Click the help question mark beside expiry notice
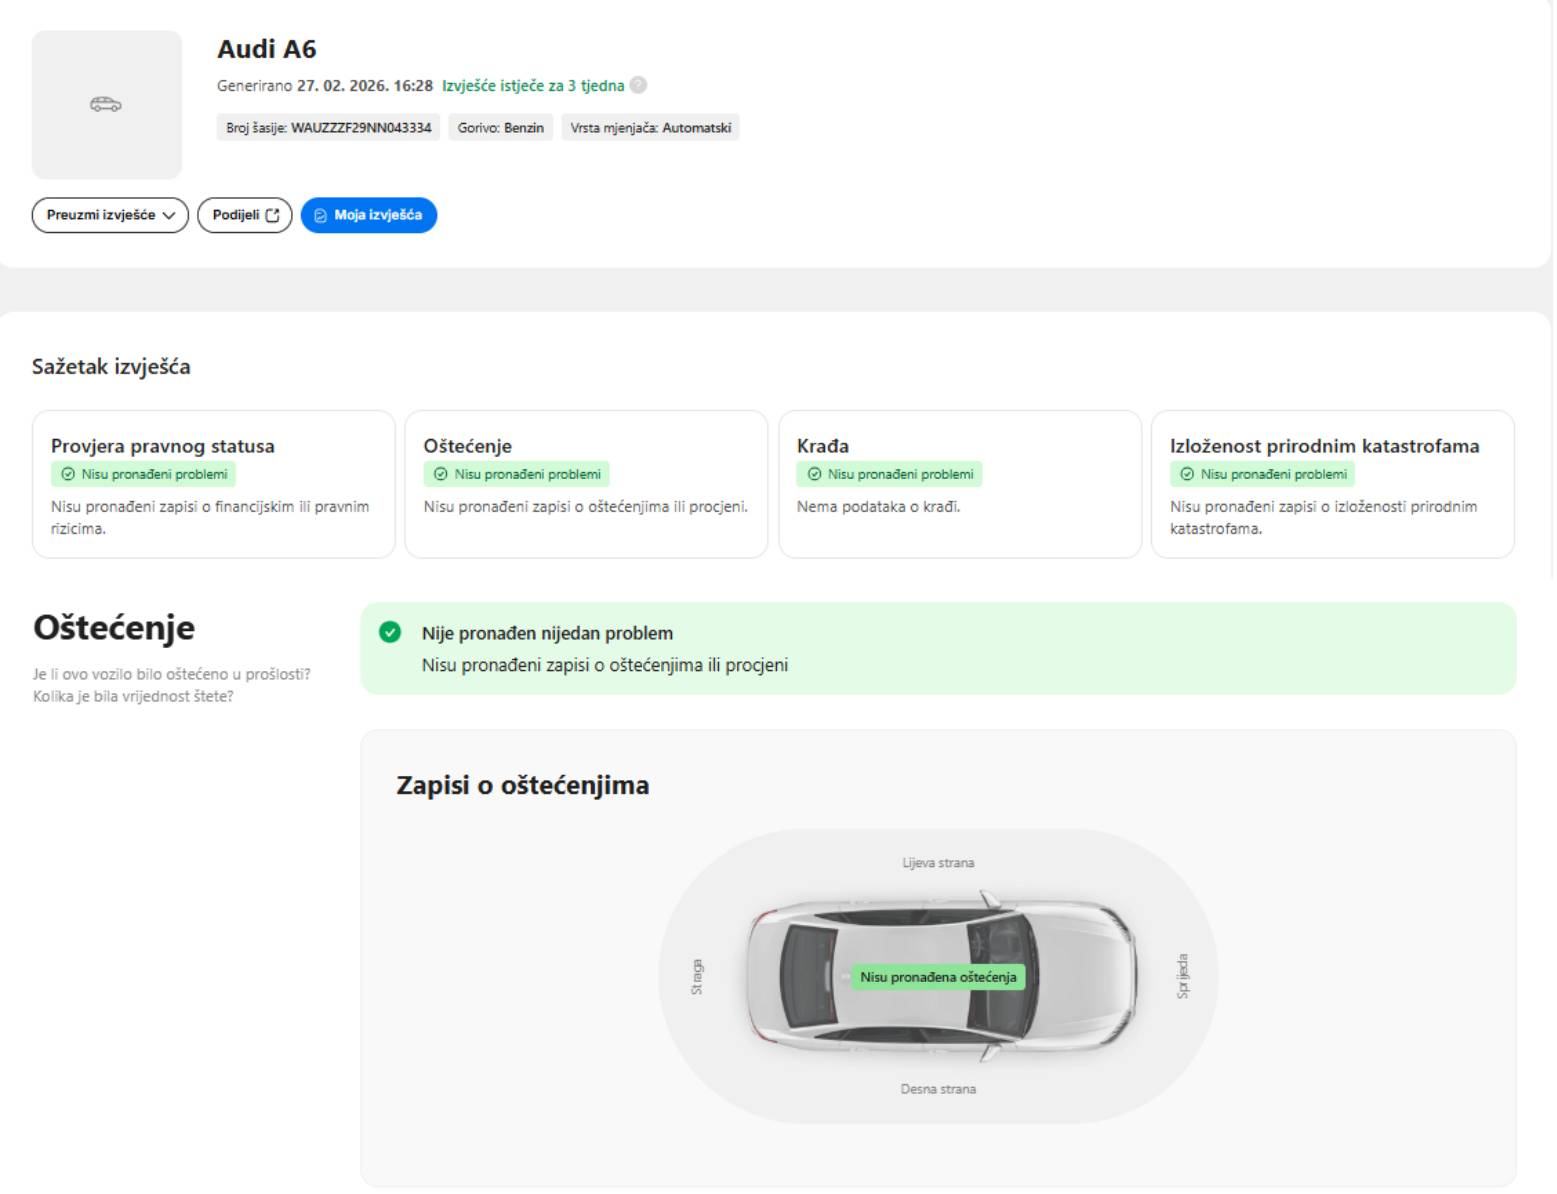The image size is (1557, 1194). pyautogui.click(x=638, y=85)
